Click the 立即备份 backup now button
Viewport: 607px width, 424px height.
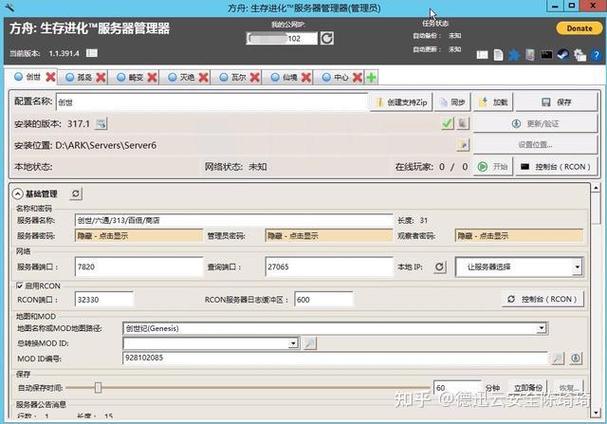528,388
